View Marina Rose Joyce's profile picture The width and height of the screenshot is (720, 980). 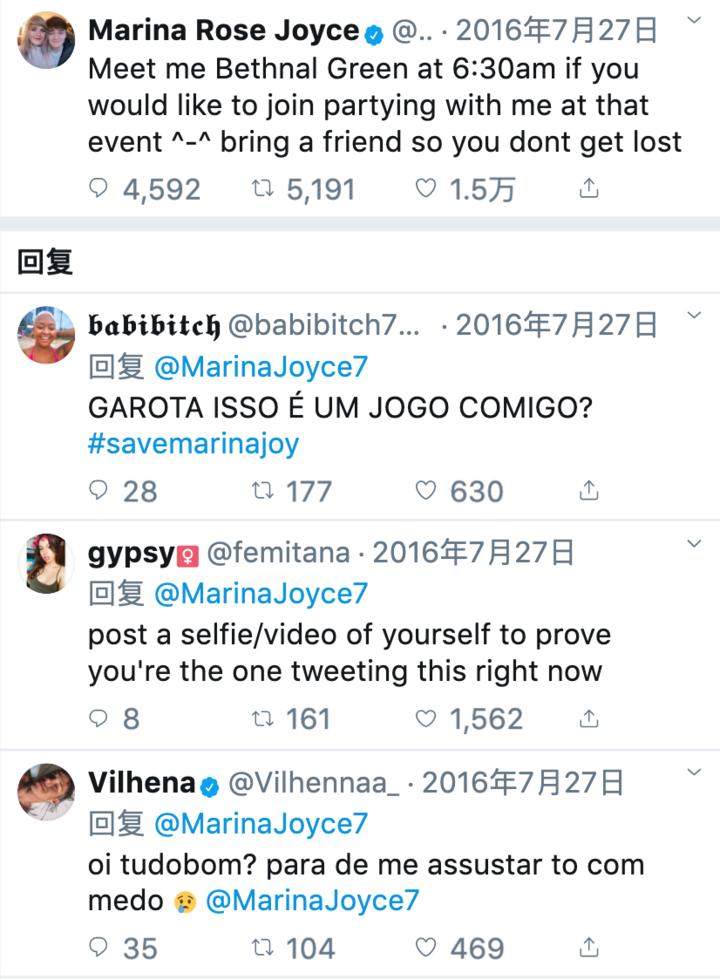[47, 41]
